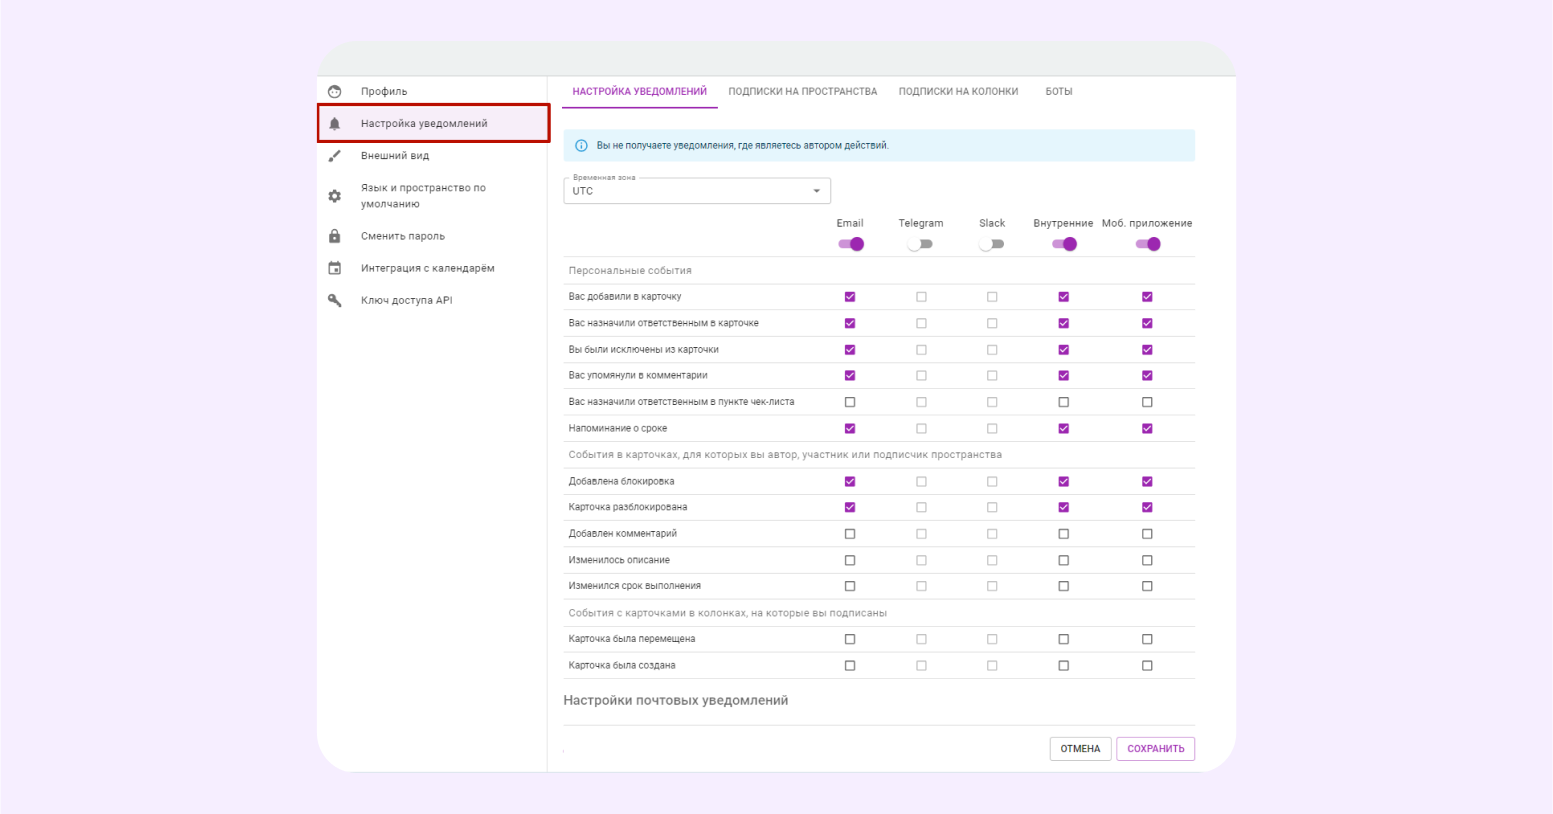Viewport: 1553px width, 814px height.
Task: Open Внешний вид settings
Action: 433,156
